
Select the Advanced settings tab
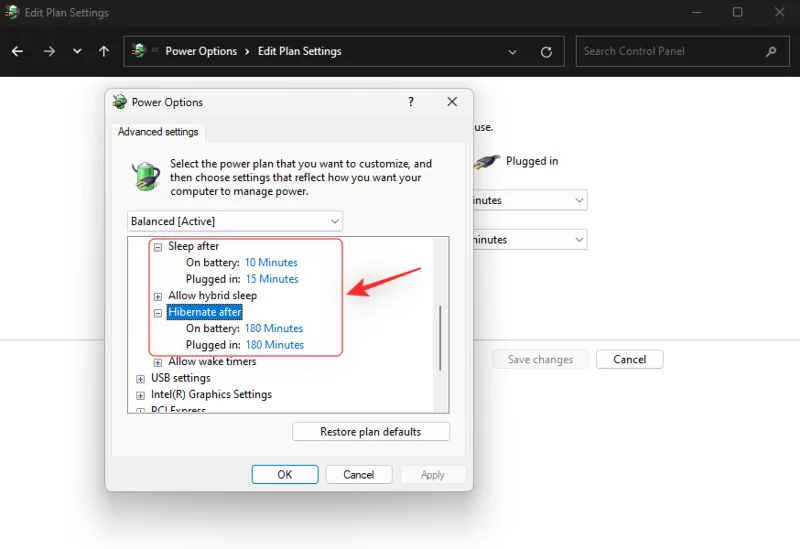pos(158,132)
